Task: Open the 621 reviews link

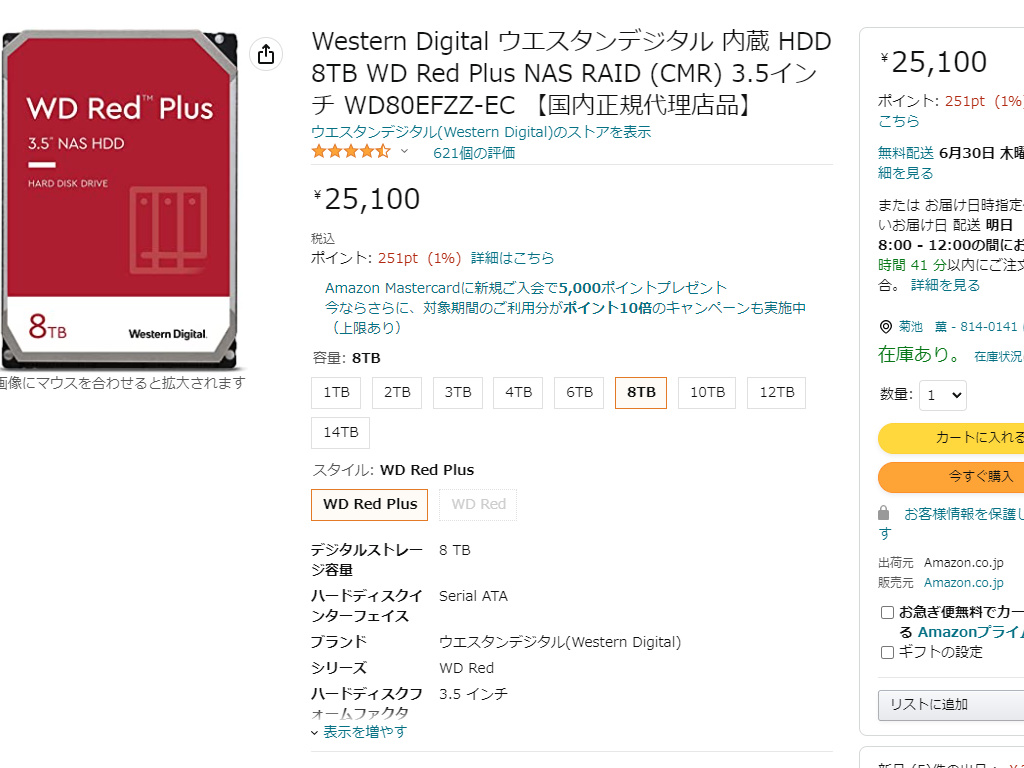Action: (474, 153)
